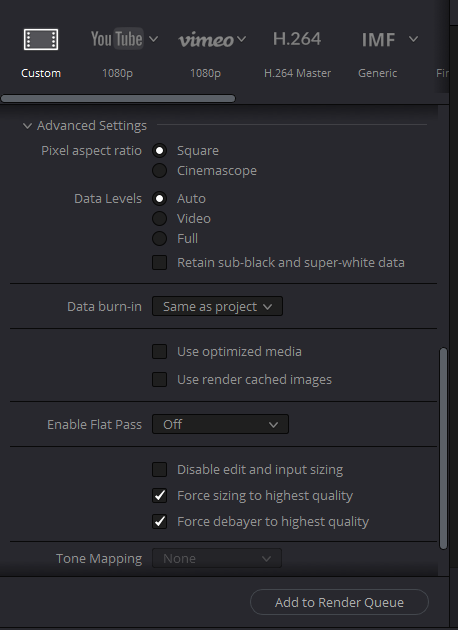Enable Use optimized media checkbox
The height and width of the screenshot is (630, 458).
159,352
